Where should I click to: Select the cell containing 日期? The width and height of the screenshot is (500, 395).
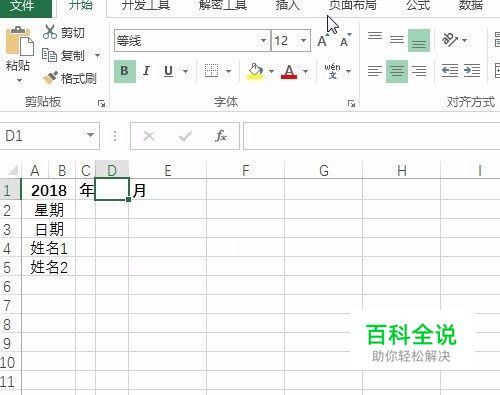click(49, 229)
